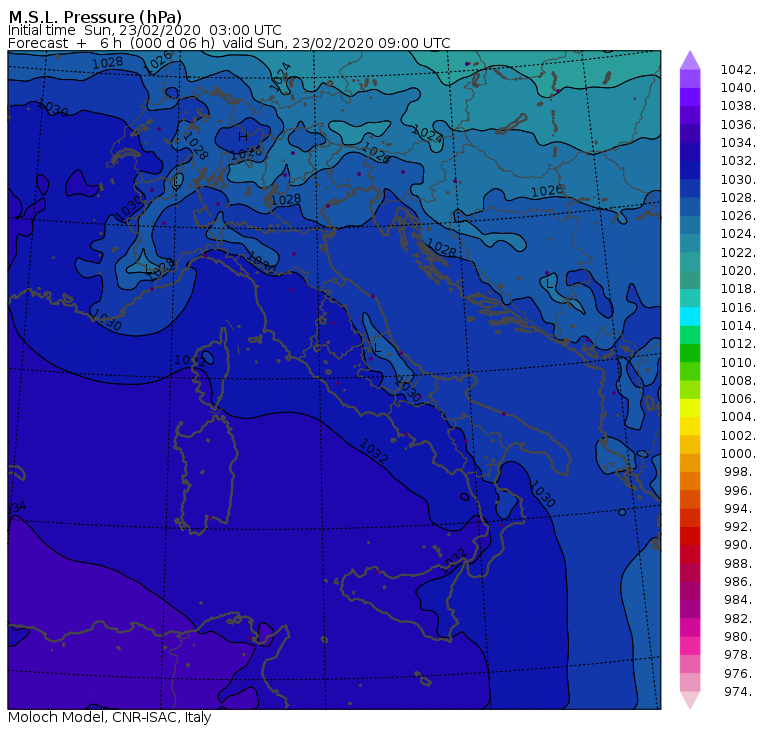Viewport: 760px width, 731px height.
Task: Click the '990.' legend value
Action: pos(740,545)
